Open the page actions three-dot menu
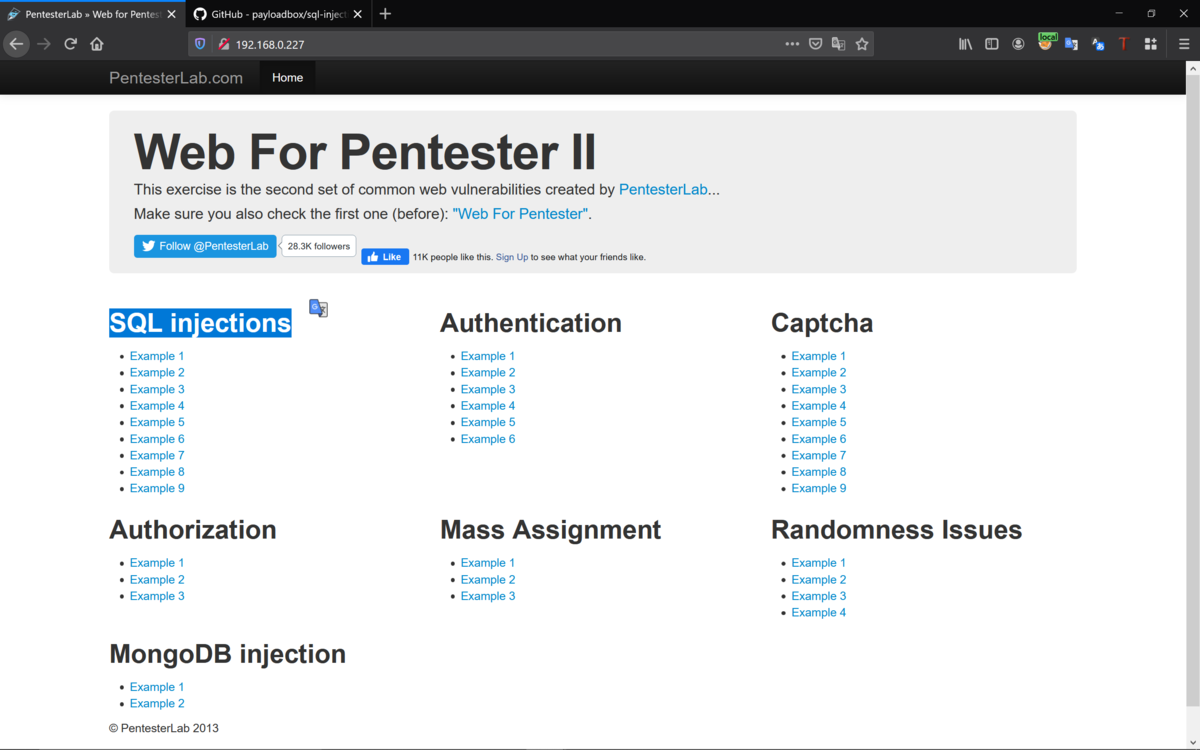This screenshot has height=750, width=1200. coord(792,44)
